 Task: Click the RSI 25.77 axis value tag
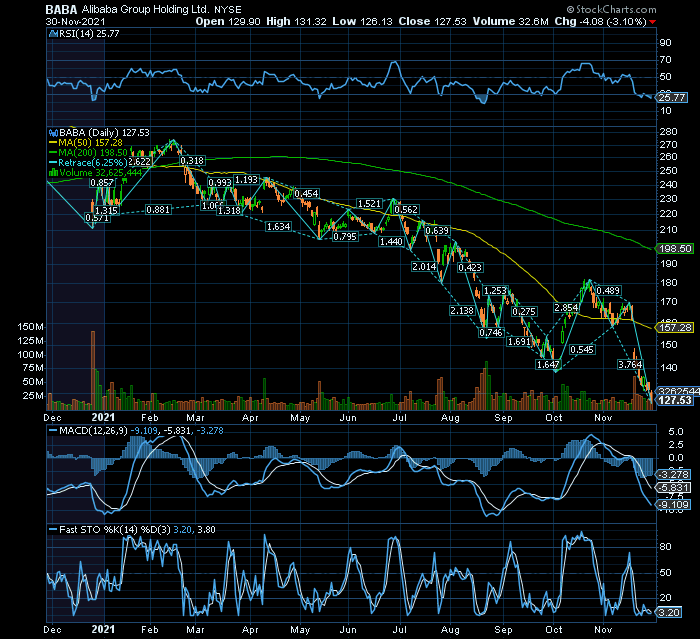tap(672, 97)
